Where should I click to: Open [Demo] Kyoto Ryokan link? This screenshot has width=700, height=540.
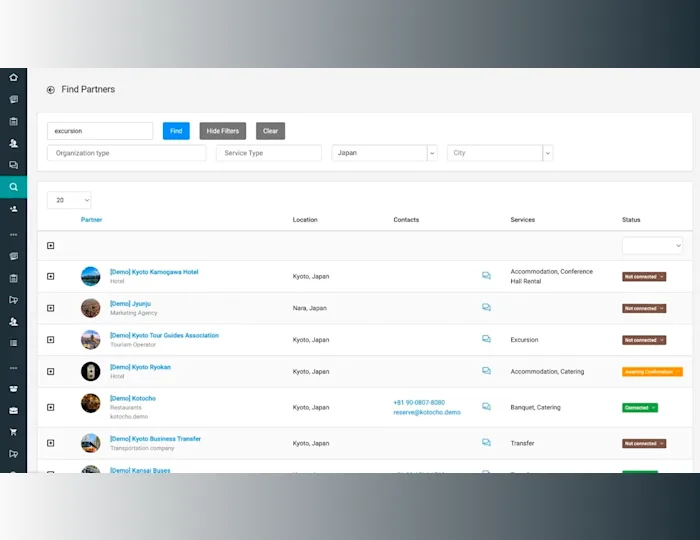click(x=140, y=367)
